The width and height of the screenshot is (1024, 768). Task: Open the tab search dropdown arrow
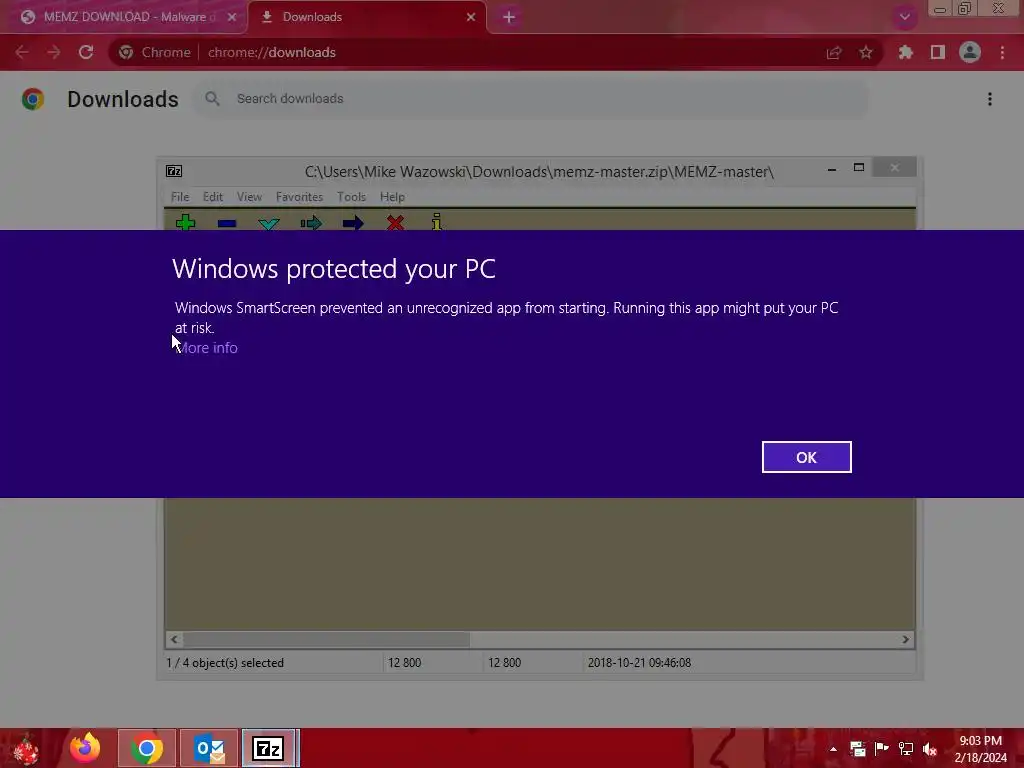[904, 17]
